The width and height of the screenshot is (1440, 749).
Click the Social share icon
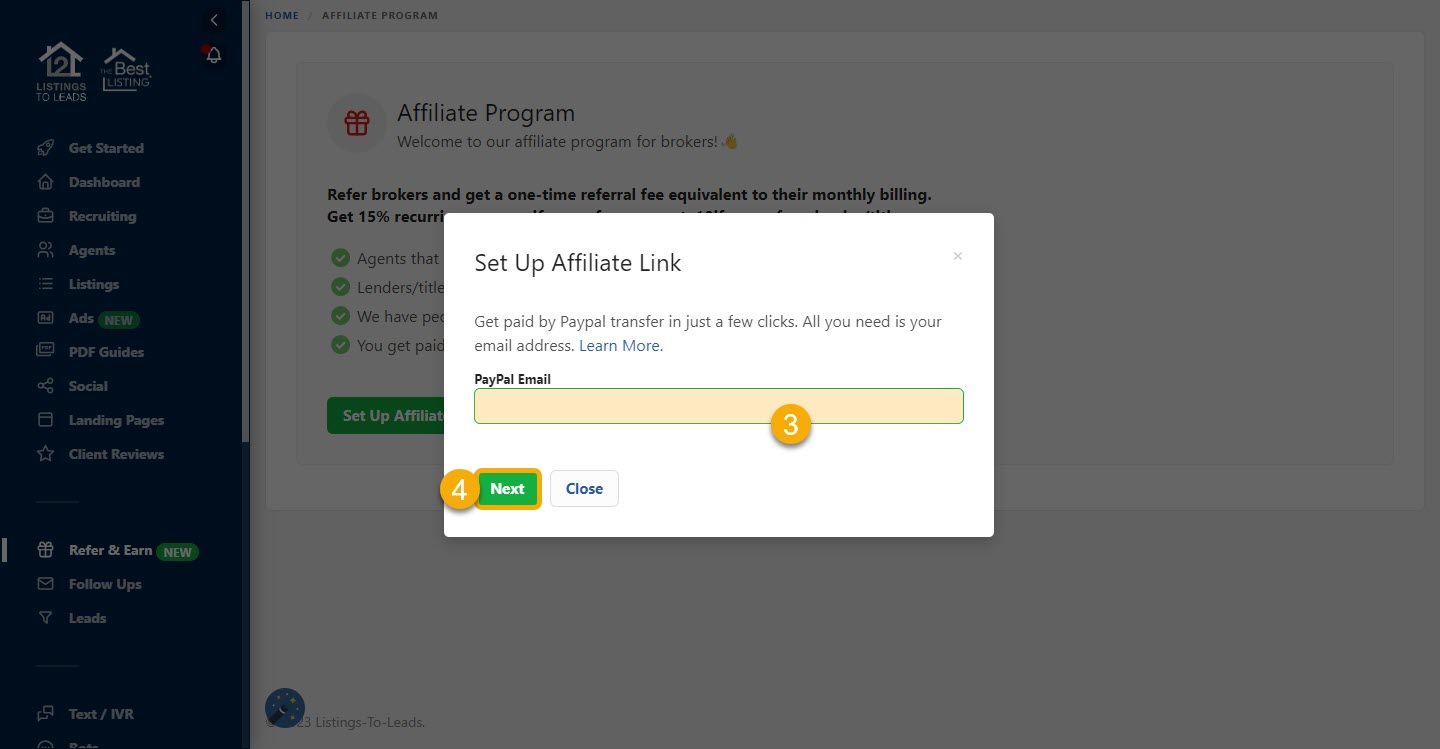45,386
